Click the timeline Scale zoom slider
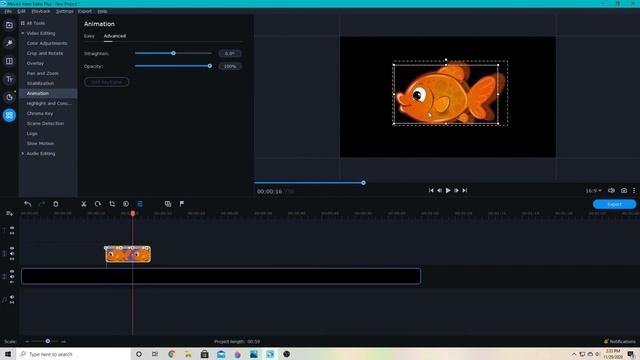Screen dimensions: 640x360 (48, 341)
